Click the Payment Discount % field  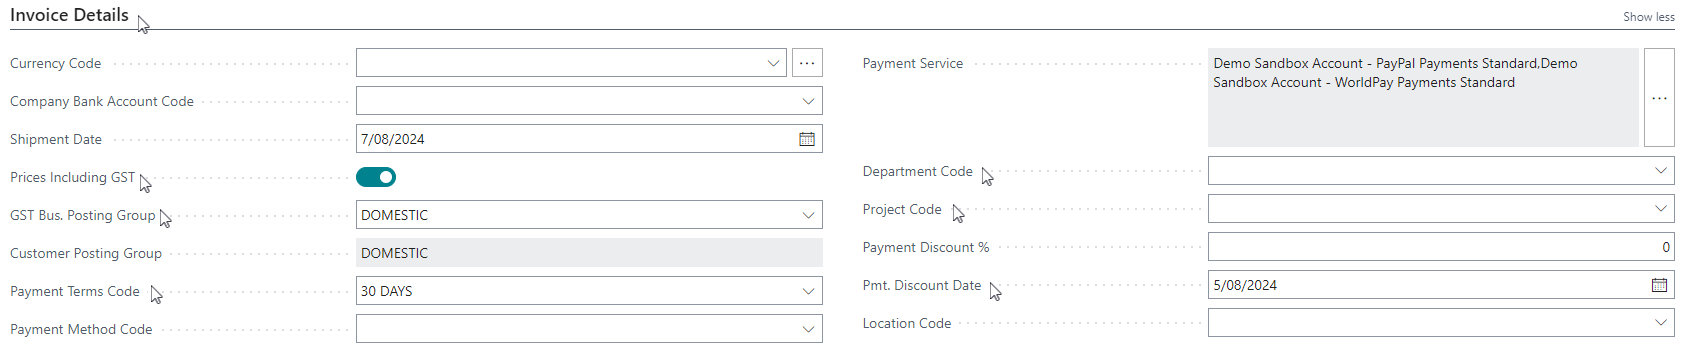coord(1441,247)
